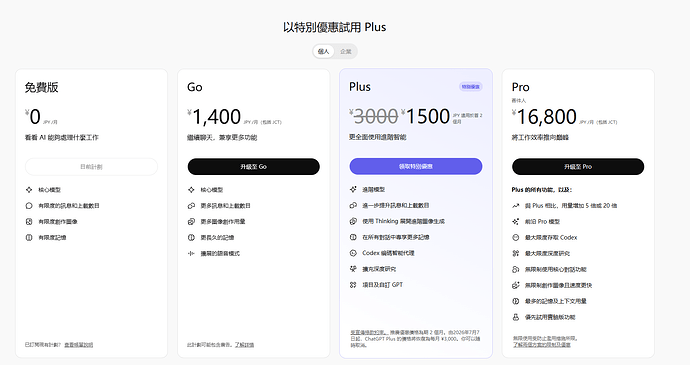Click the deep research icon in Plus card
The width and height of the screenshot is (690, 365).
tap(353, 269)
